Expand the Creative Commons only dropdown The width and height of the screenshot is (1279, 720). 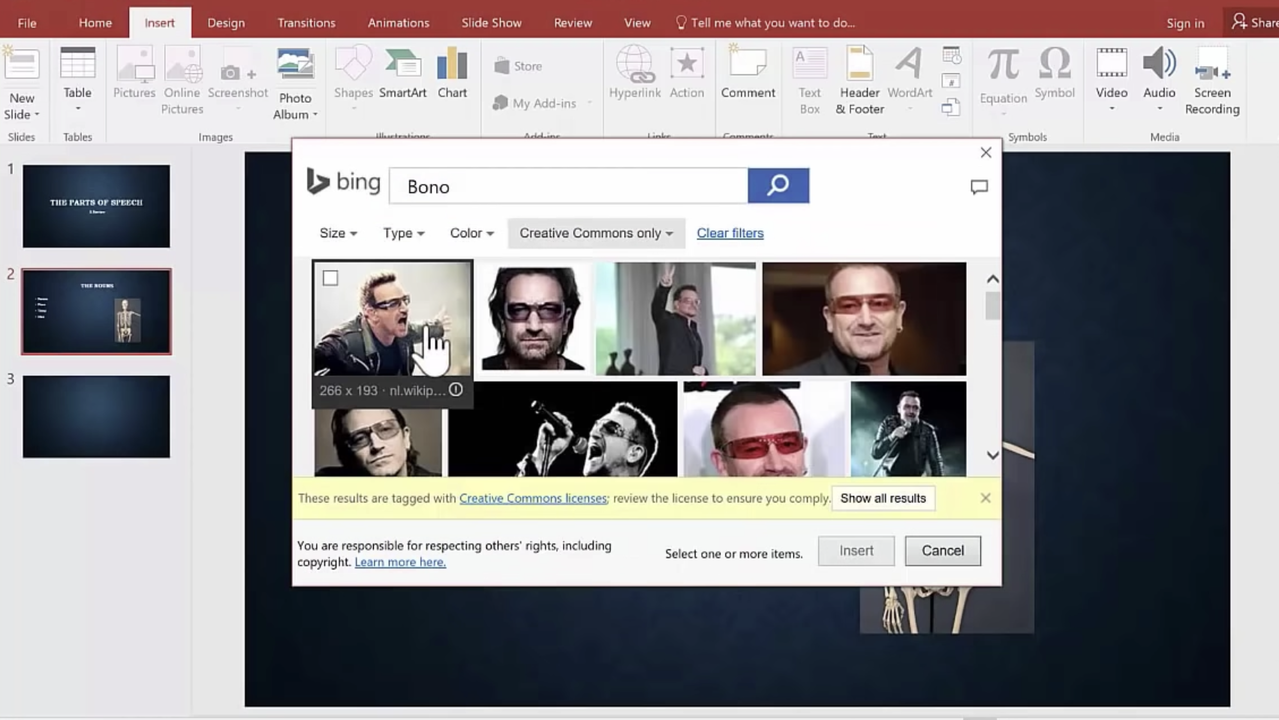click(x=596, y=233)
